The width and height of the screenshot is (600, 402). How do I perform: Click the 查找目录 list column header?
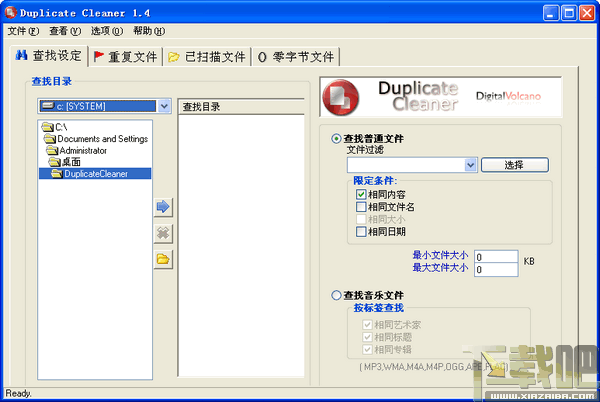[241, 107]
